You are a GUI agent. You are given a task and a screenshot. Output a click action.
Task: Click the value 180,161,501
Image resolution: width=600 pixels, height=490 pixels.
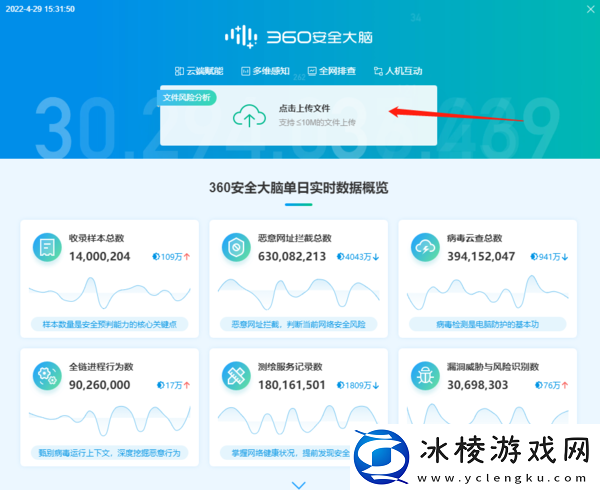292,385
